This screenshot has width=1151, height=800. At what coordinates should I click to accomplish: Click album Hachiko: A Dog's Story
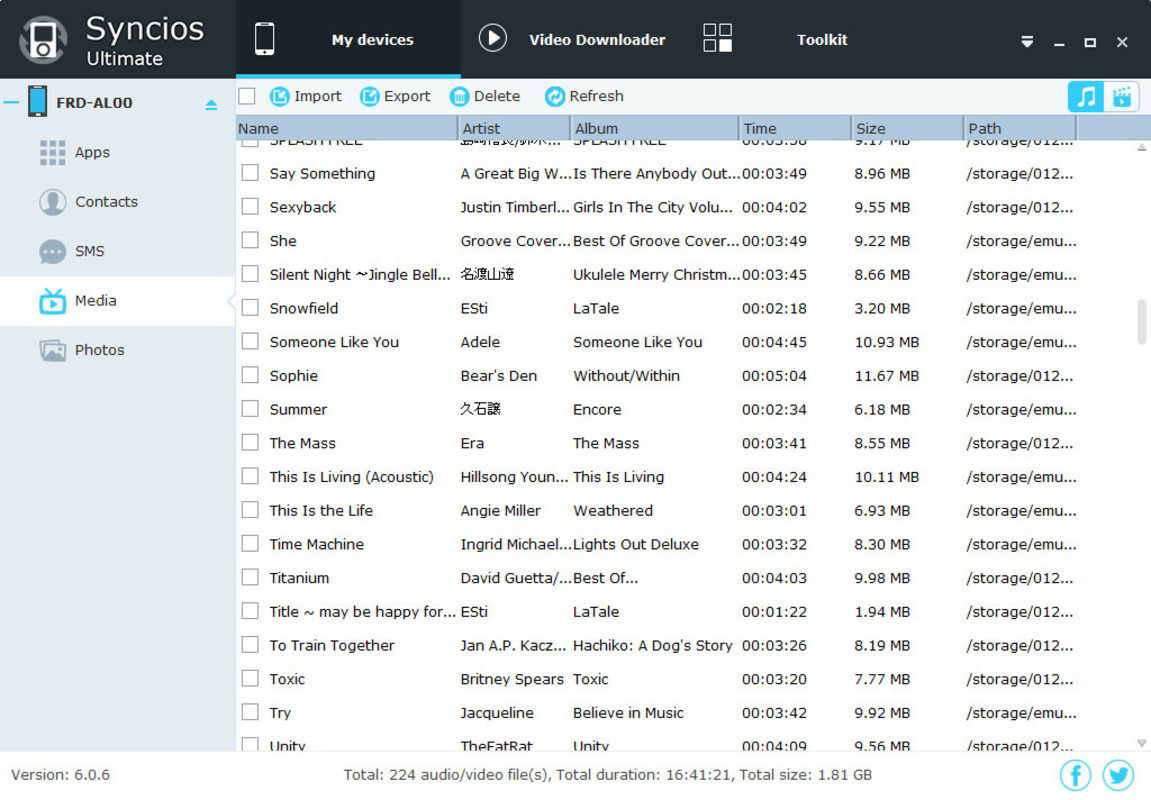pyautogui.click(x=653, y=646)
